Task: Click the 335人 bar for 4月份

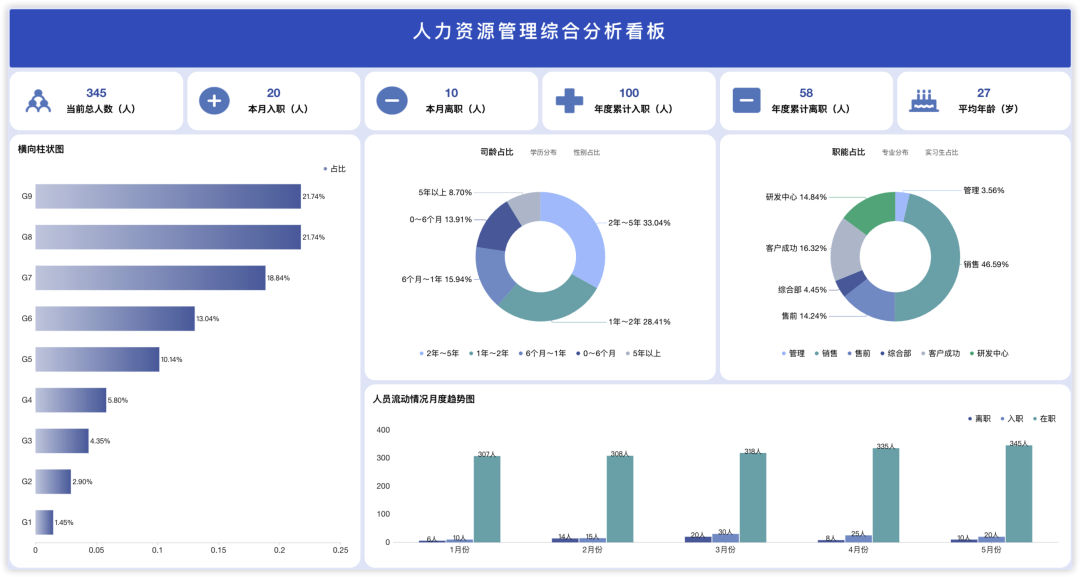Action: coord(886,495)
